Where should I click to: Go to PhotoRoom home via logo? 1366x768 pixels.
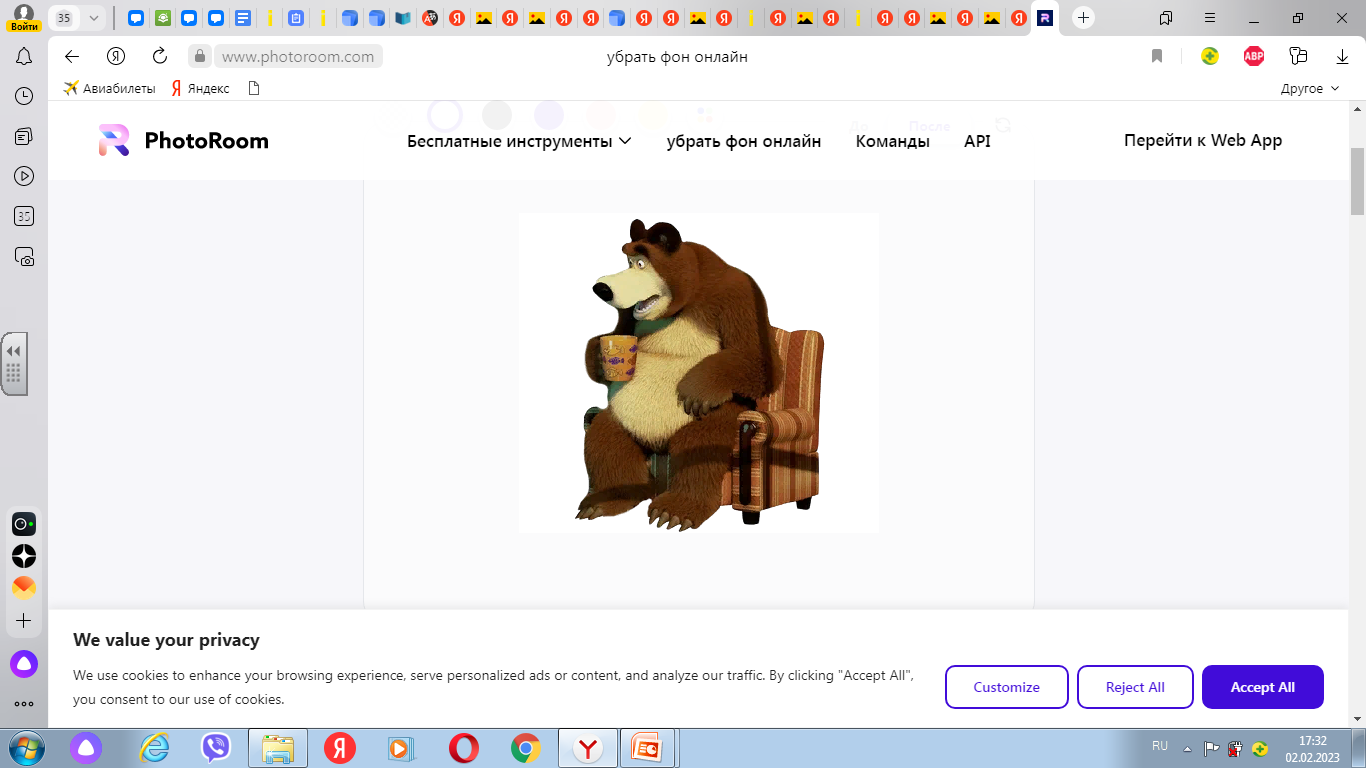coord(183,141)
